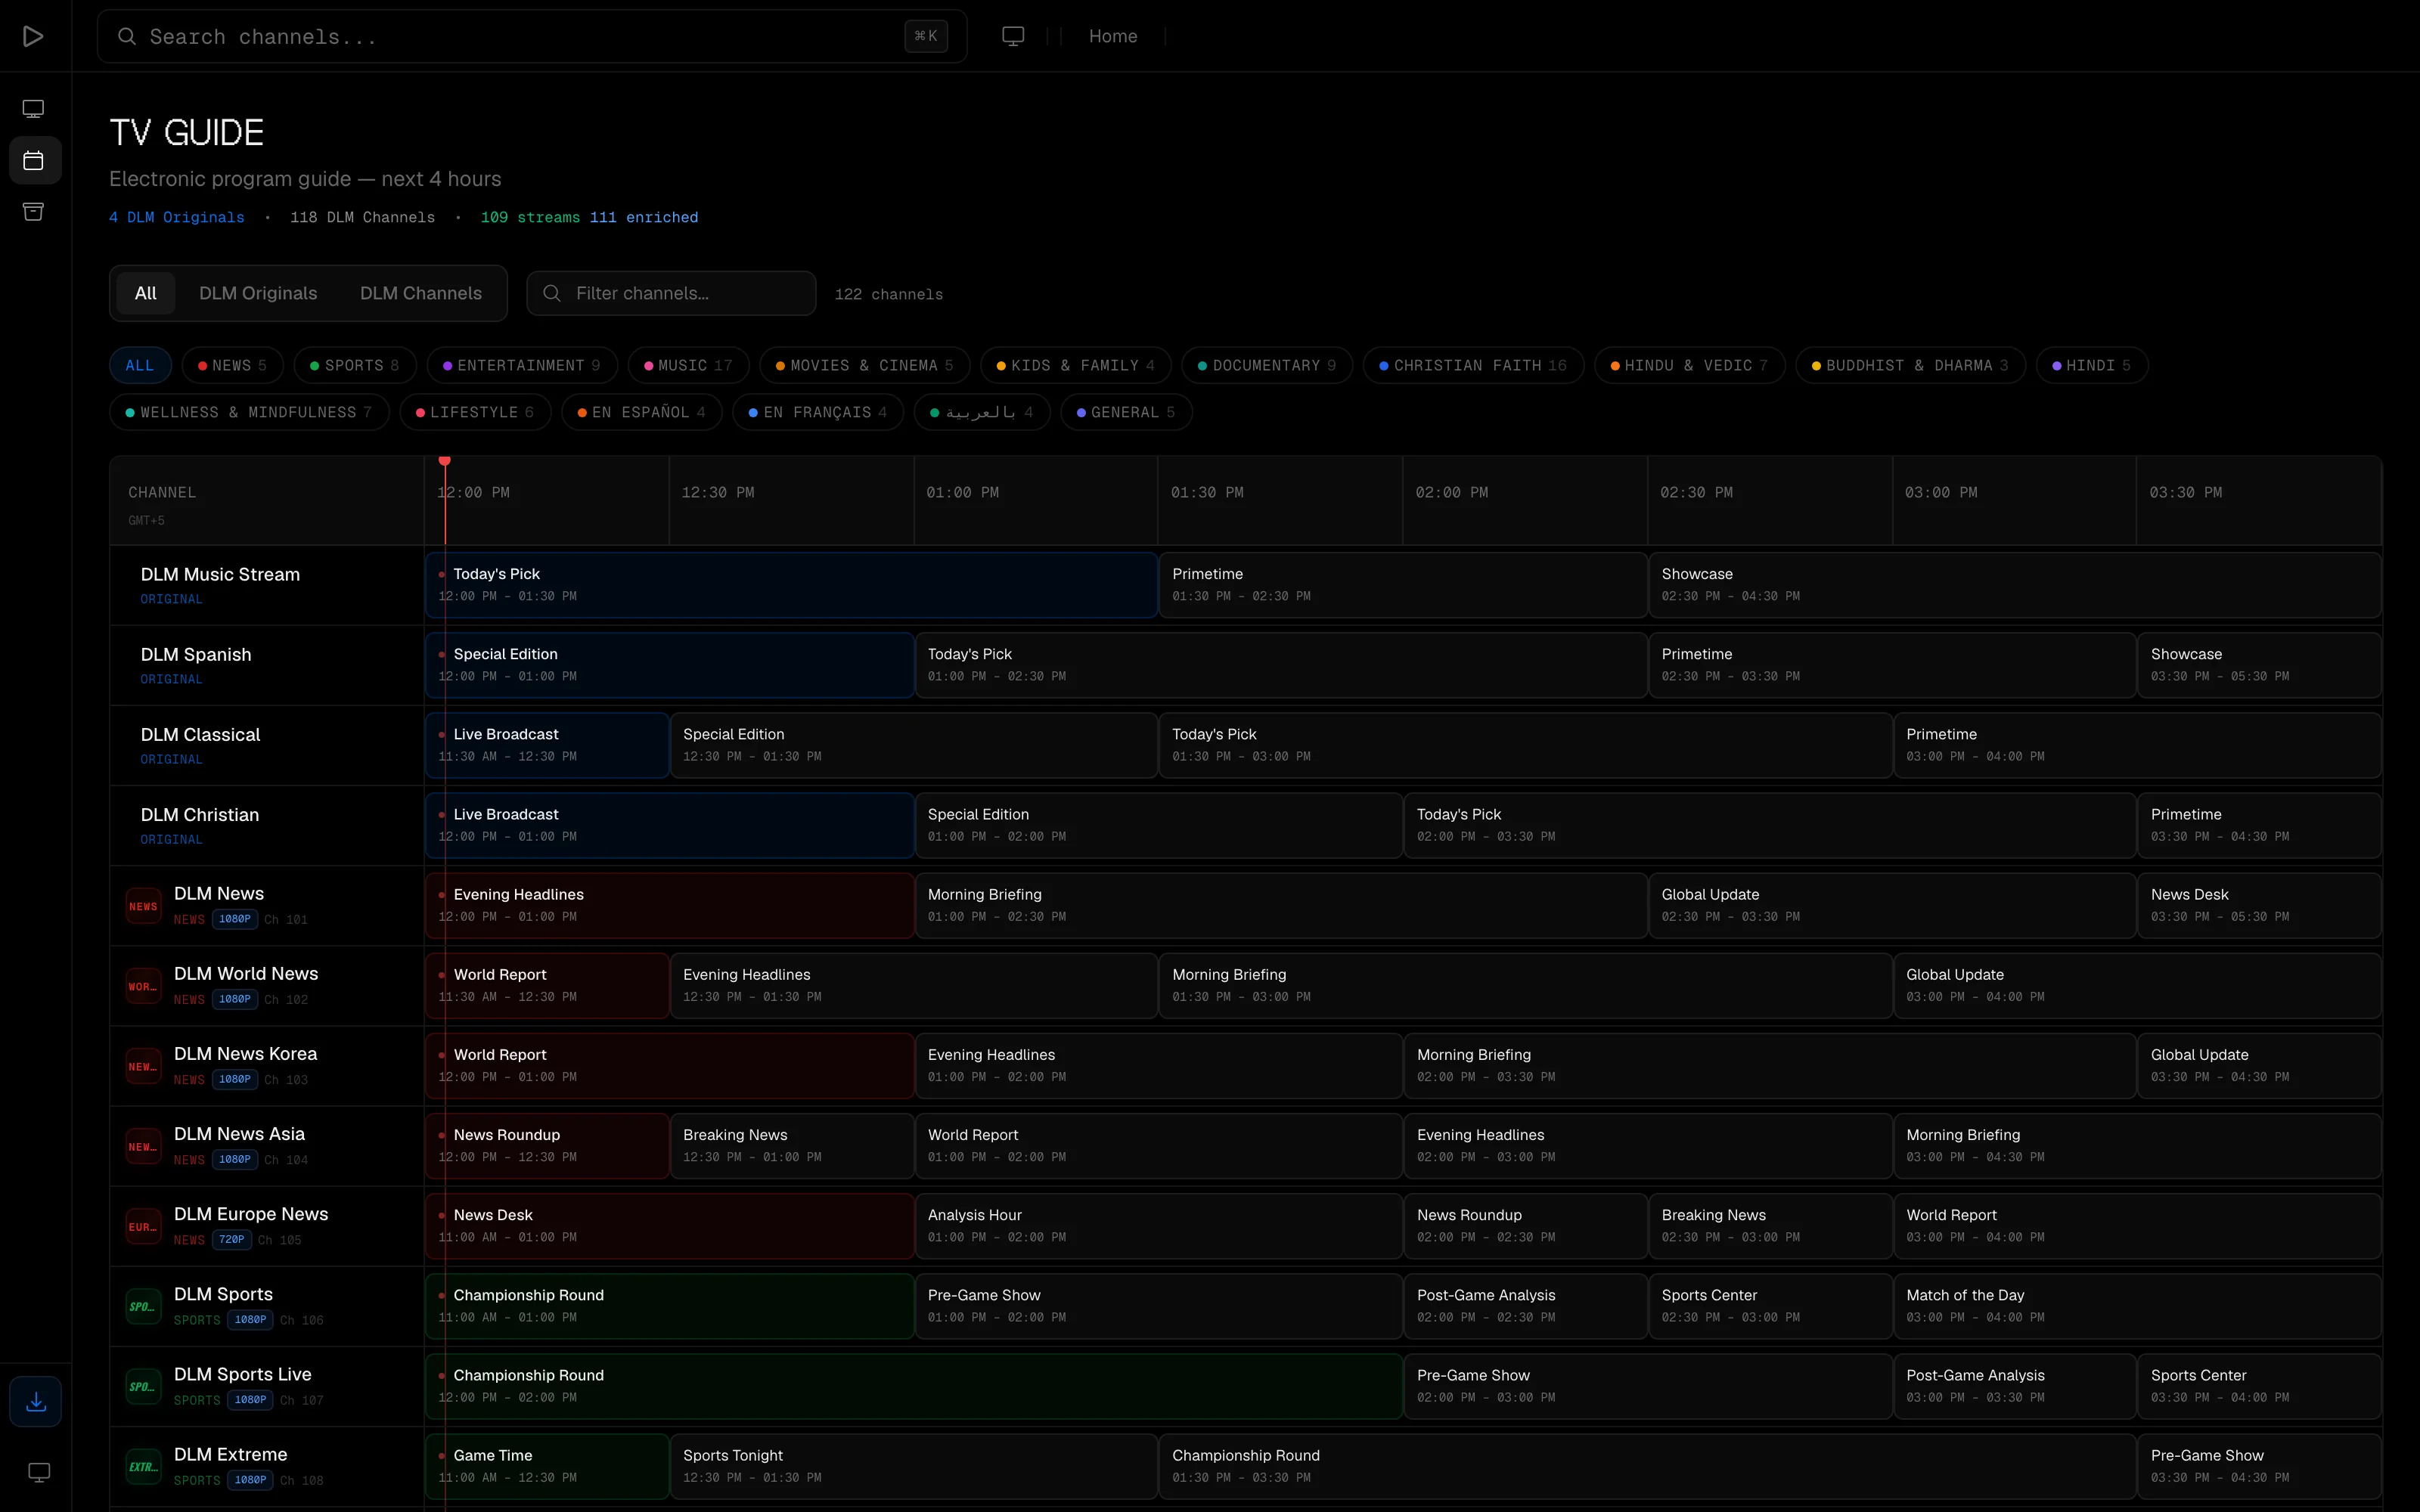Click the DLM News Asia channel logo
This screenshot has width=2420, height=1512.
tap(143, 1146)
